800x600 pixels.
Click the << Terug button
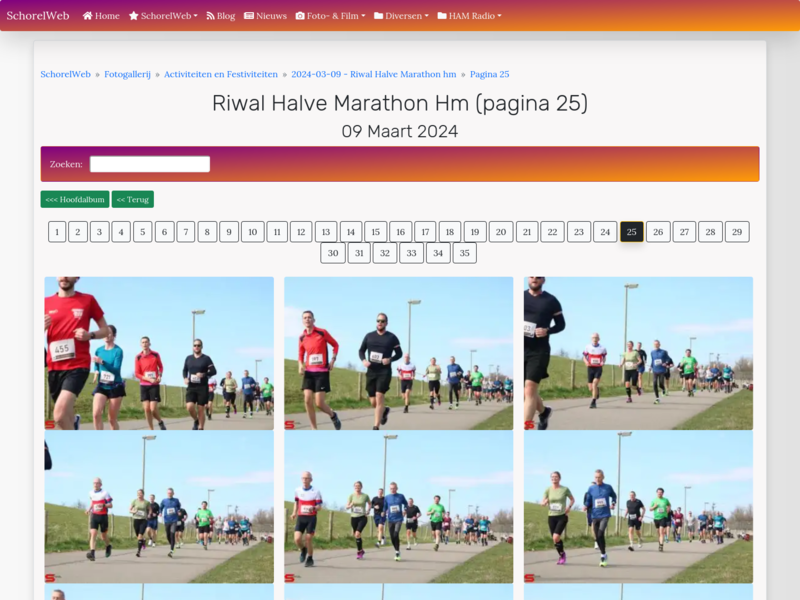tap(133, 199)
